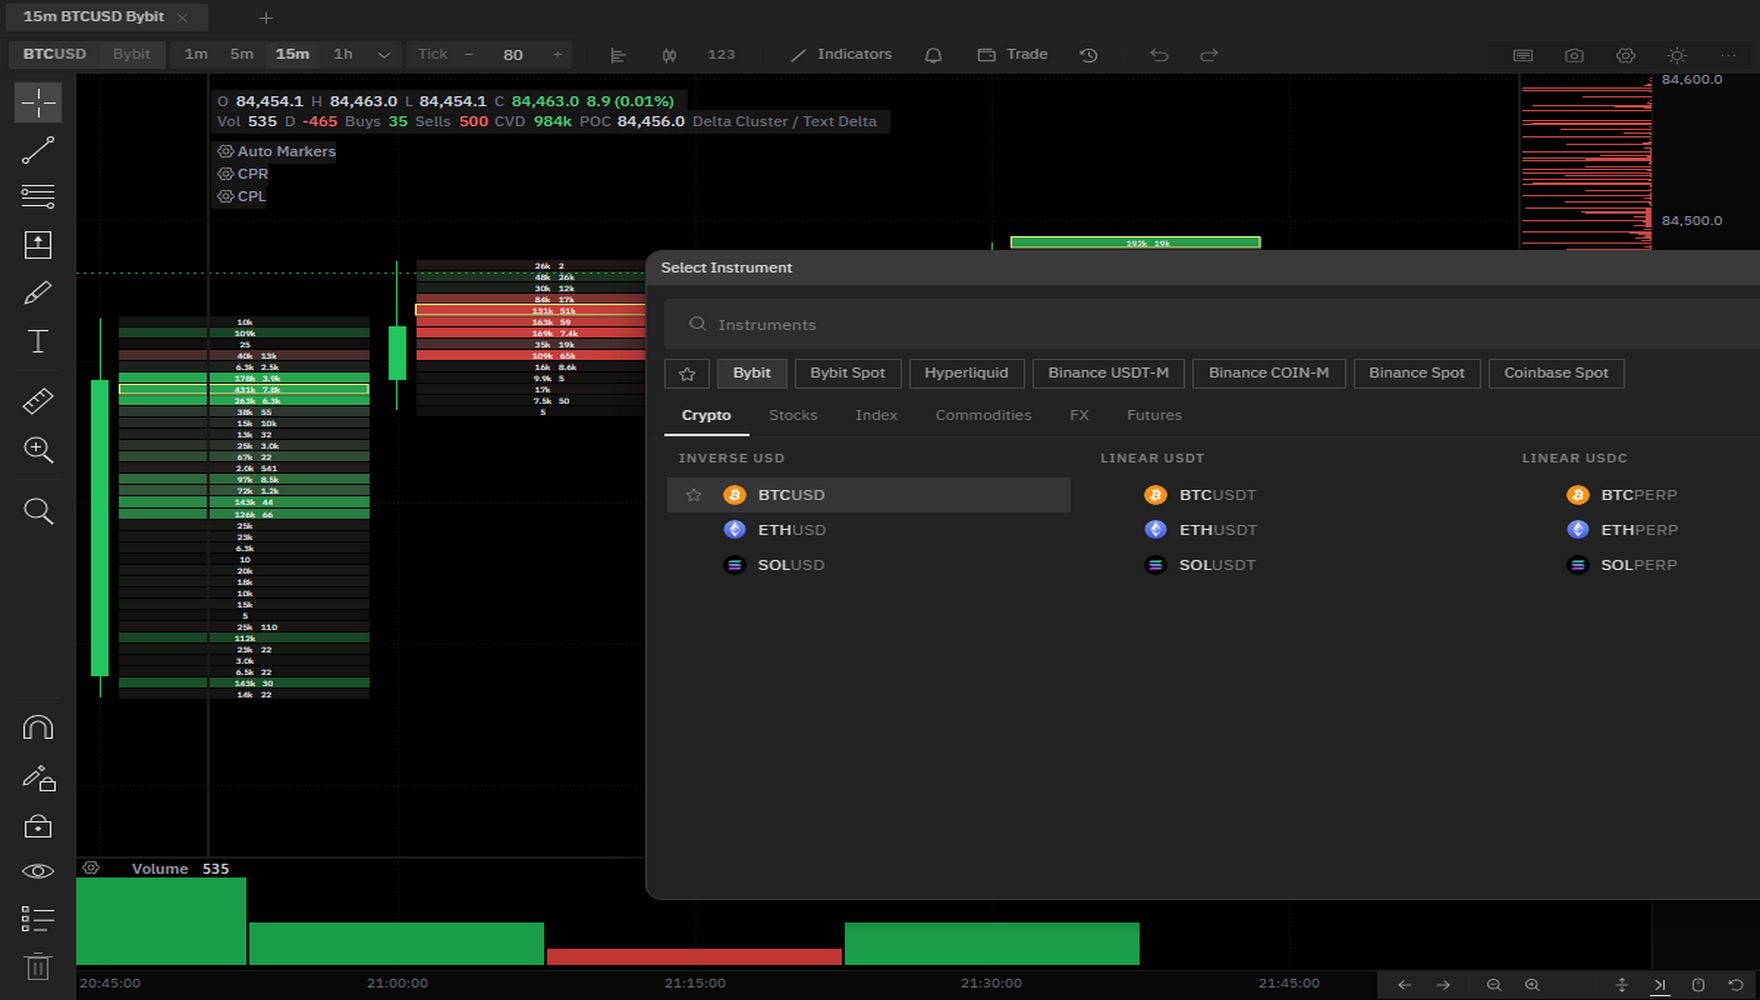Open the Trade panel
The height and width of the screenshot is (1000, 1760).
tap(1013, 54)
